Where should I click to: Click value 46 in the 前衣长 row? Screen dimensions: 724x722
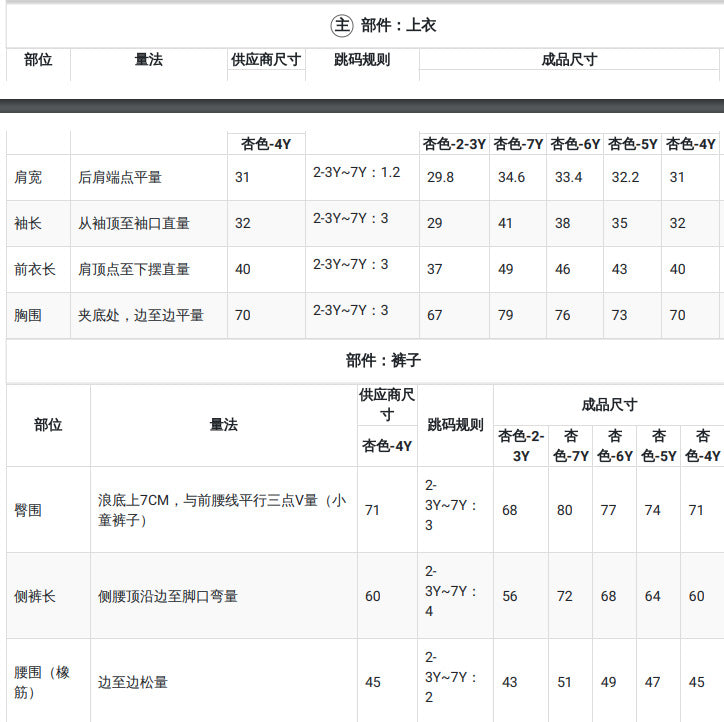[562, 269]
